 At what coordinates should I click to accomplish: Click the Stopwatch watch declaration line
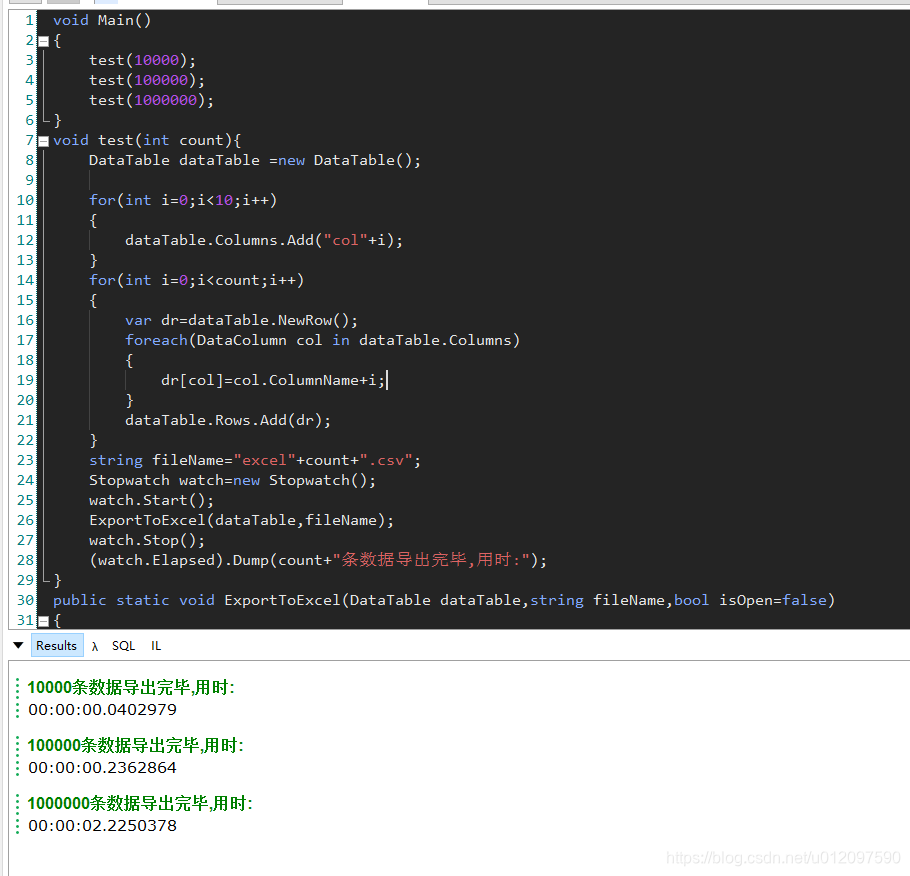click(232, 481)
